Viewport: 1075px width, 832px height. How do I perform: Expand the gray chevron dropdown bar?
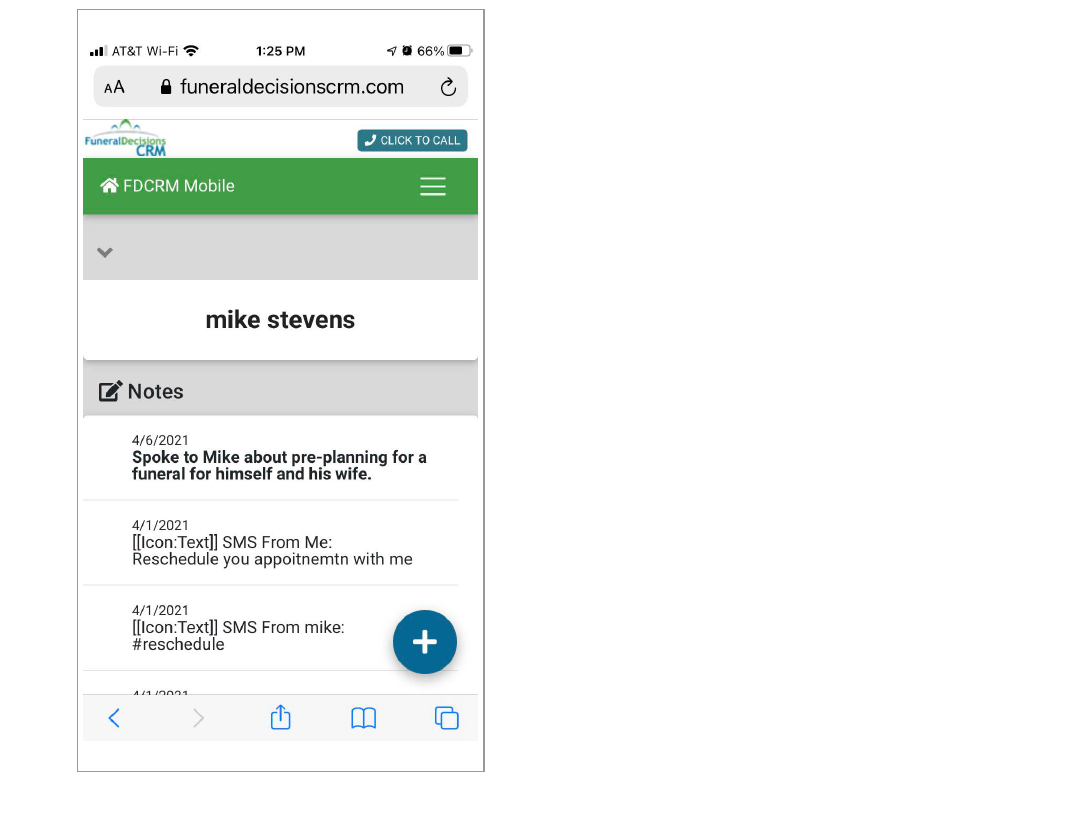click(105, 252)
